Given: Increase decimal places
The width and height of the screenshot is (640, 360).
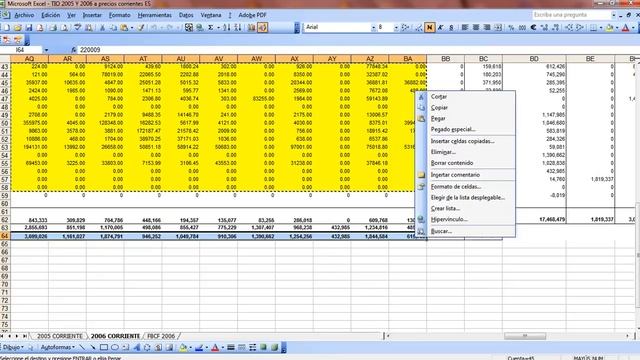Looking at the screenshot, I should click(x=544, y=27).
